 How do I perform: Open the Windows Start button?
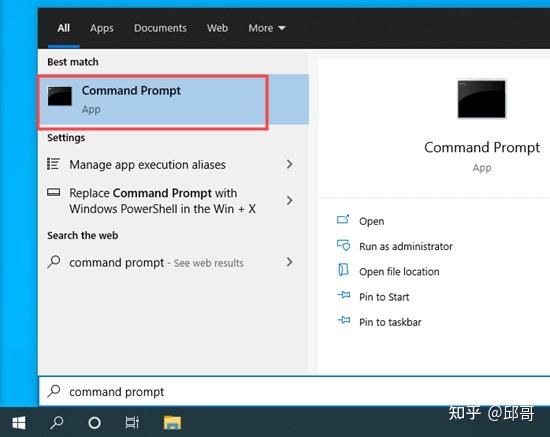coord(19,423)
